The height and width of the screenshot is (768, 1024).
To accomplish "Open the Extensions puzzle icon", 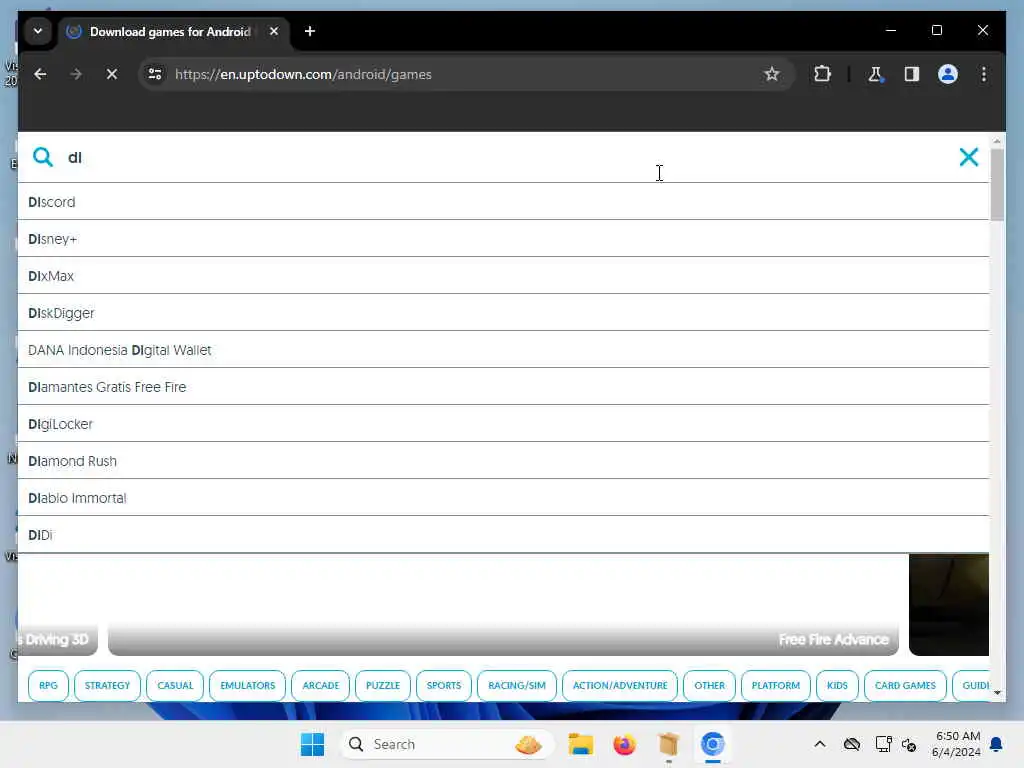I will coord(822,74).
